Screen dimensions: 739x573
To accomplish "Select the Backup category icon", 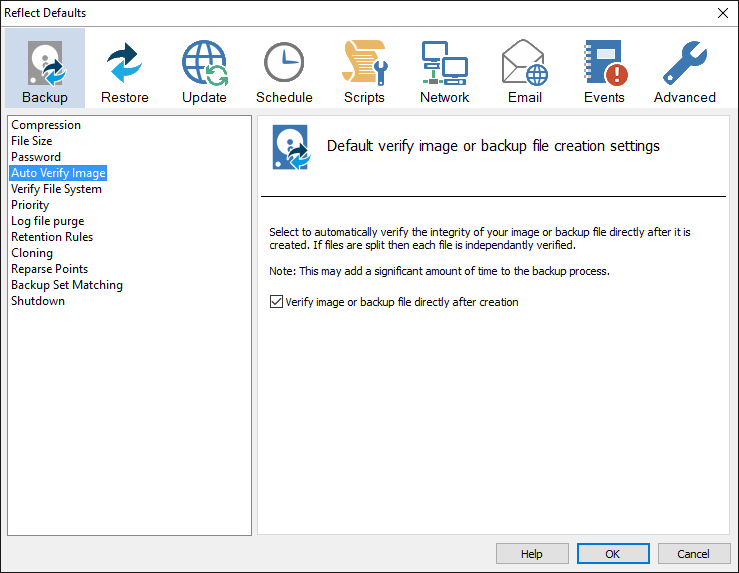I will (45, 70).
